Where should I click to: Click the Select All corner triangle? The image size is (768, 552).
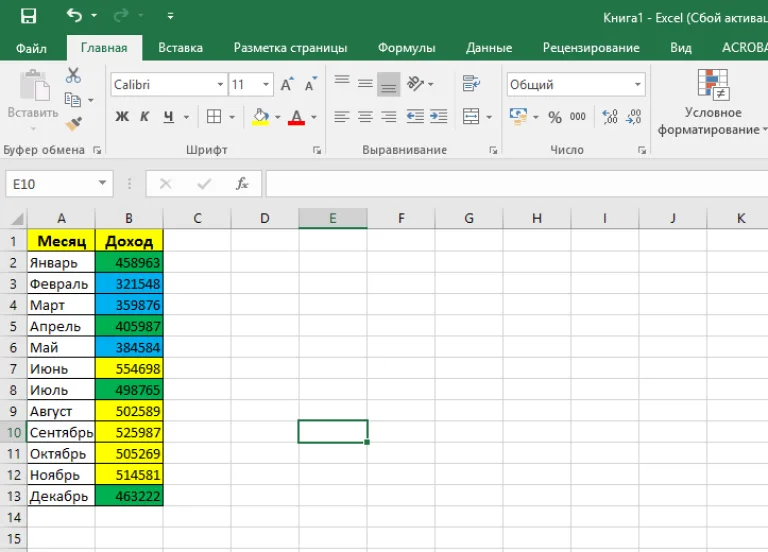pyautogui.click(x=17, y=219)
